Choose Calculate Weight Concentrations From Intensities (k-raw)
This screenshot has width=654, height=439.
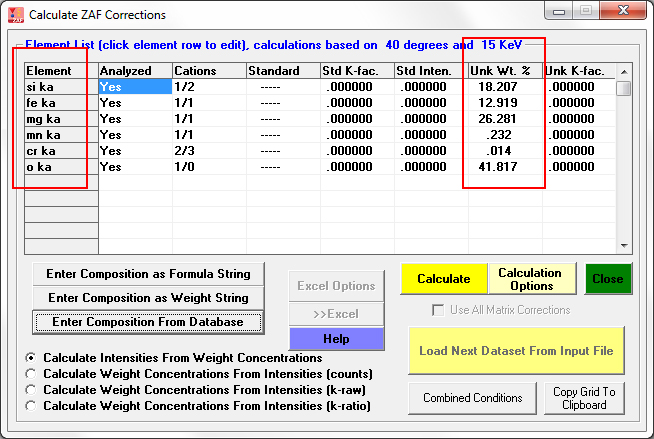[x=32, y=390]
